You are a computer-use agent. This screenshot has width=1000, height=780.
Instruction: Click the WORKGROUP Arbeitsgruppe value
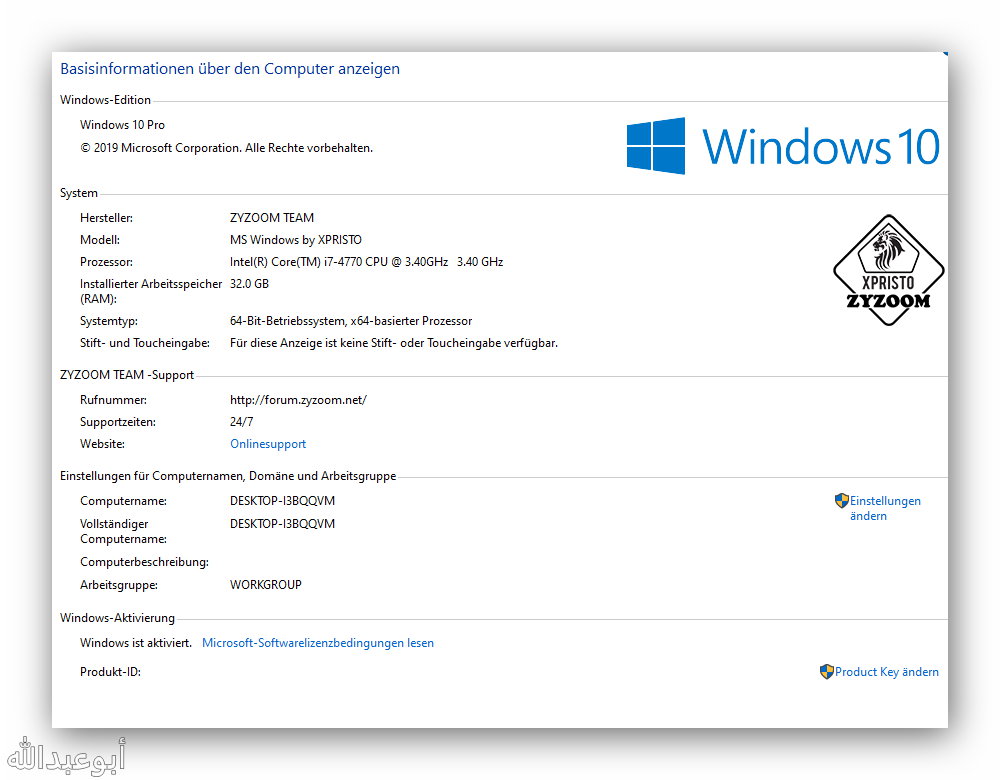click(265, 585)
